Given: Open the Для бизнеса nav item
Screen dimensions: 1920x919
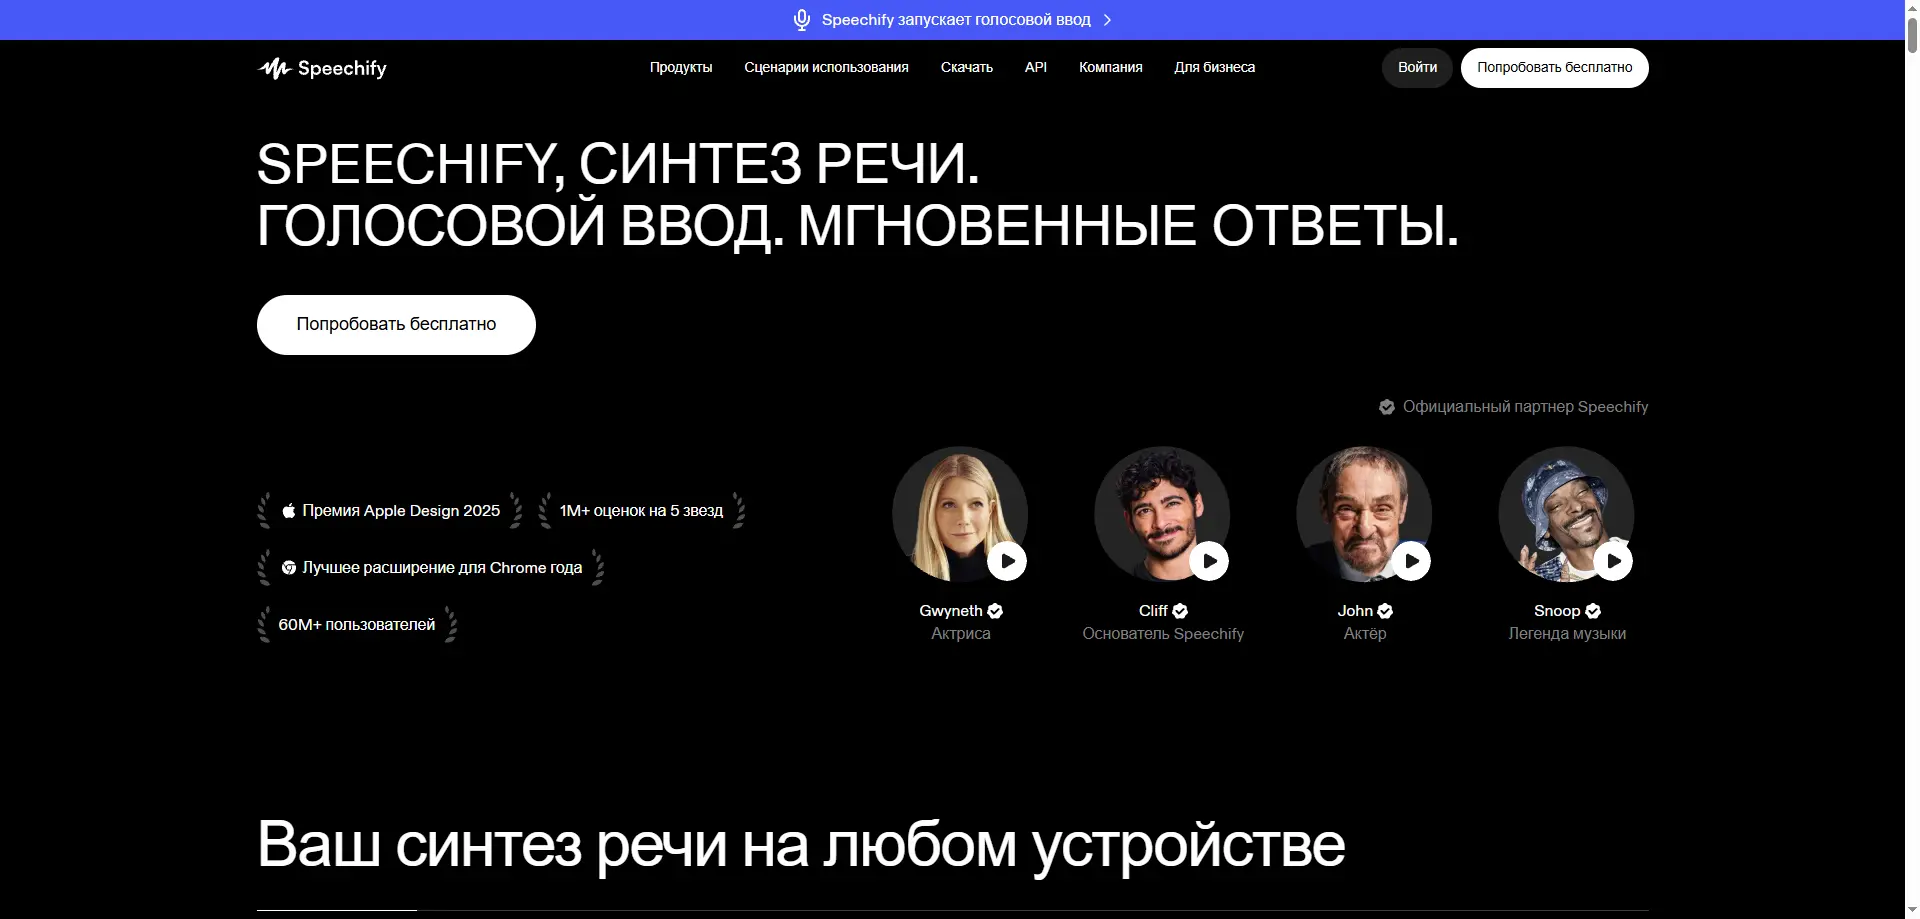Looking at the screenshot, I should pos(1214,67).
